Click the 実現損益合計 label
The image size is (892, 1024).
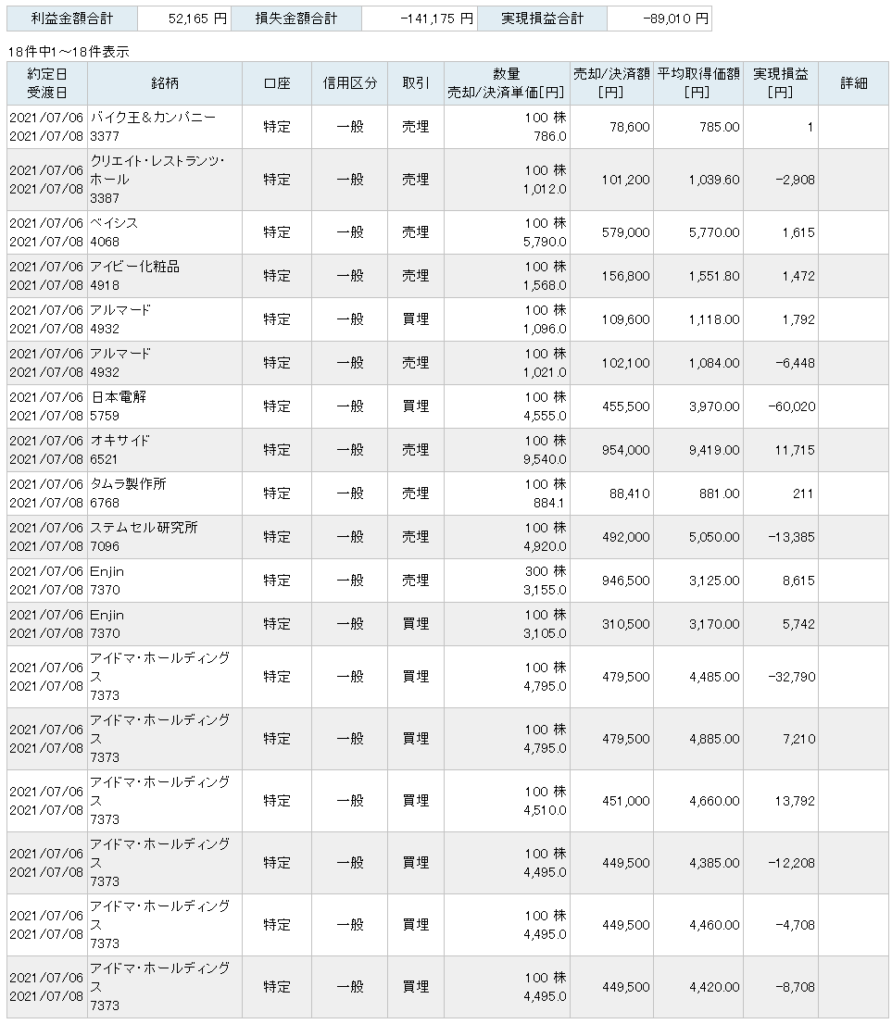coord(542,19)
